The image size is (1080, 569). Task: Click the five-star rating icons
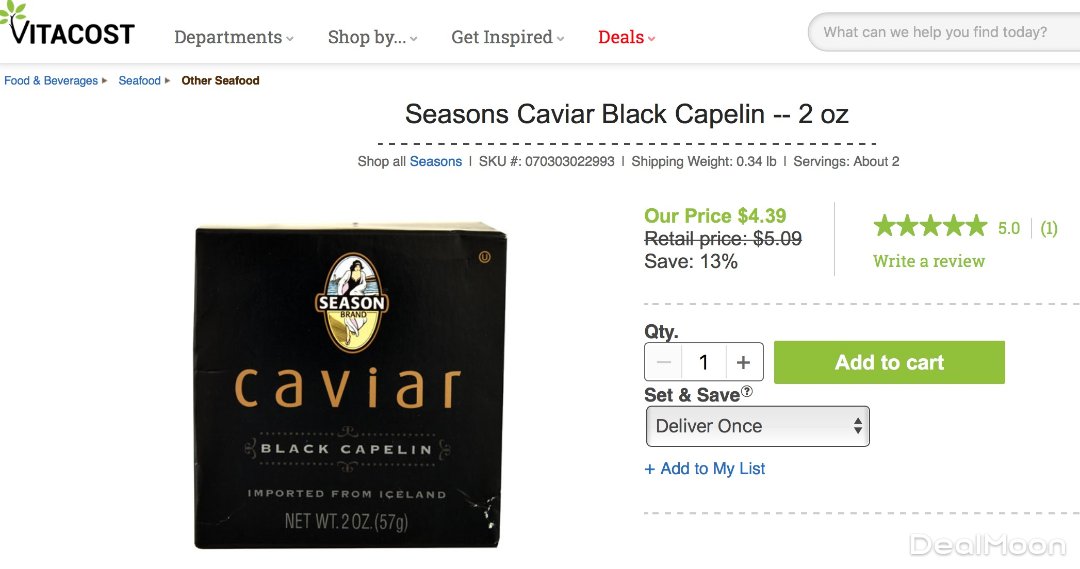click(930, 227)
